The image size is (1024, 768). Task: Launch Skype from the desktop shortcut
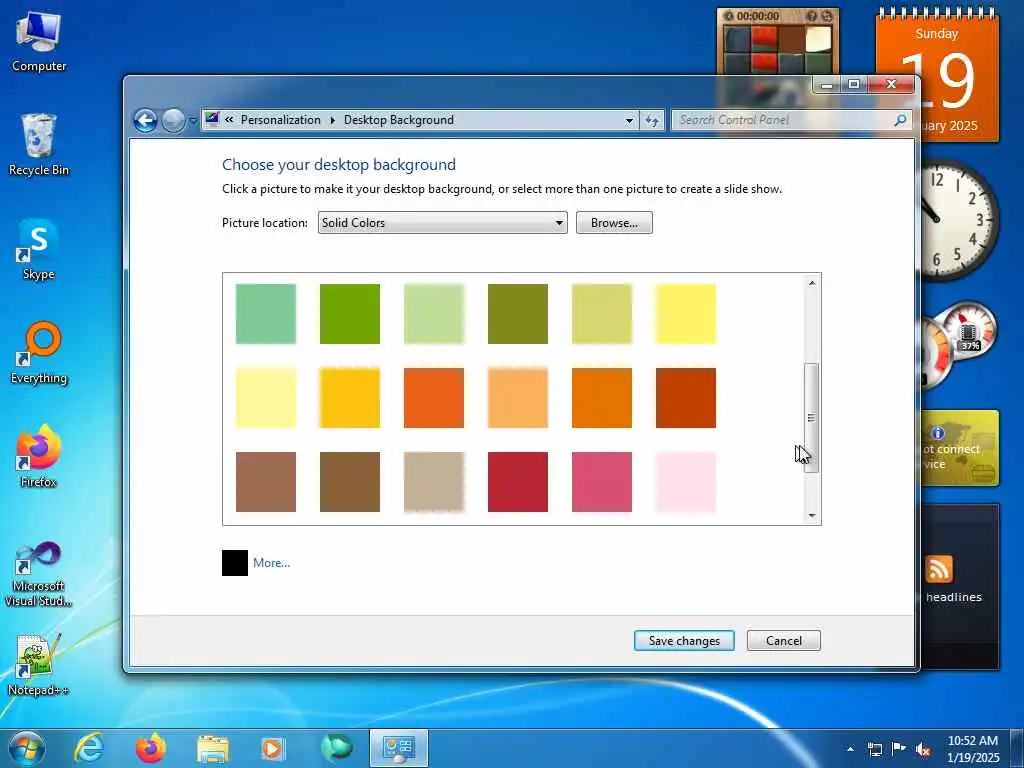pos(39,249)
